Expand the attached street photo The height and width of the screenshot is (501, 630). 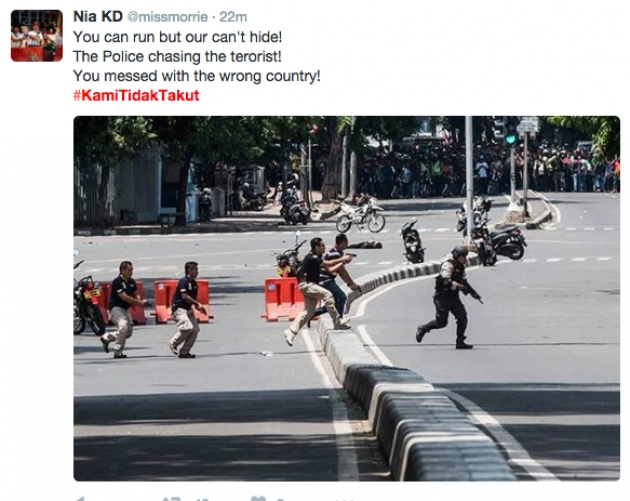(x=346, y=298)
